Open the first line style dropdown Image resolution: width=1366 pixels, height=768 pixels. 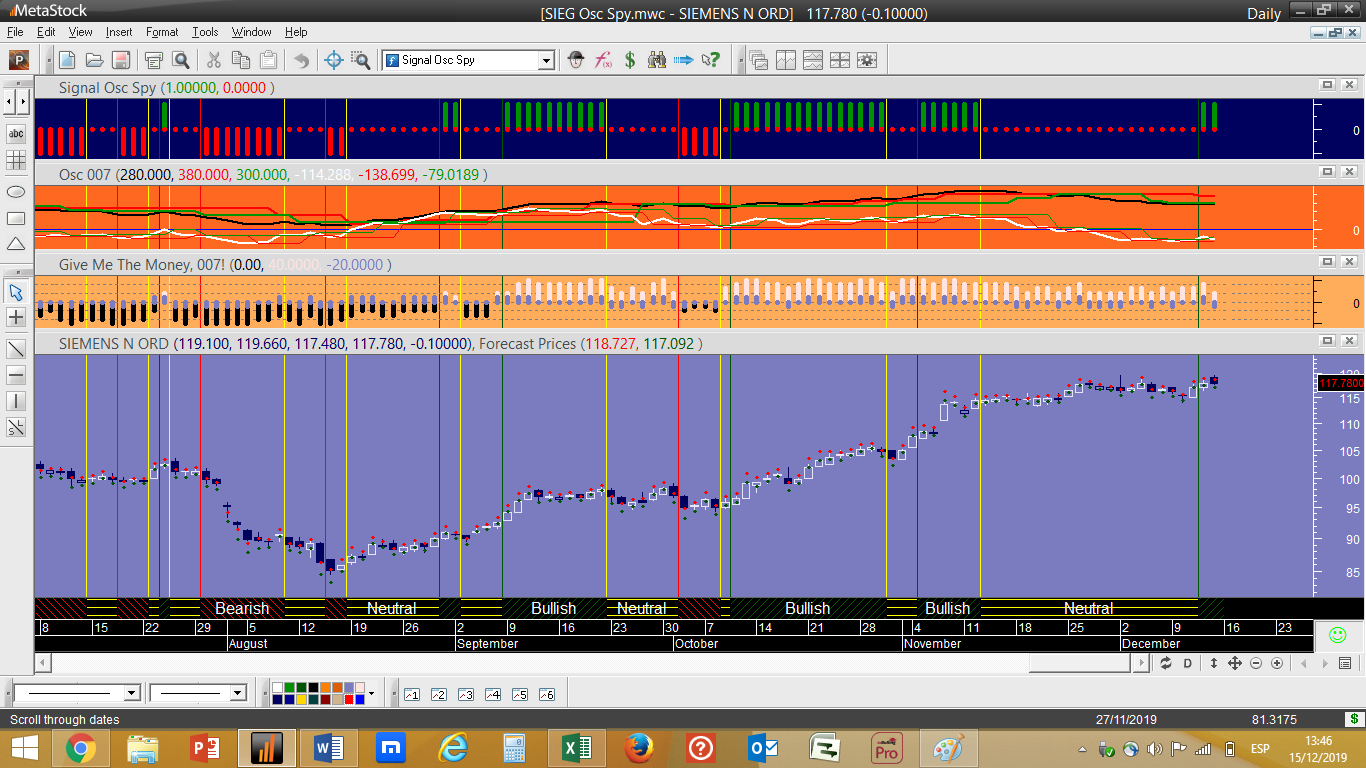click(131, 693)
